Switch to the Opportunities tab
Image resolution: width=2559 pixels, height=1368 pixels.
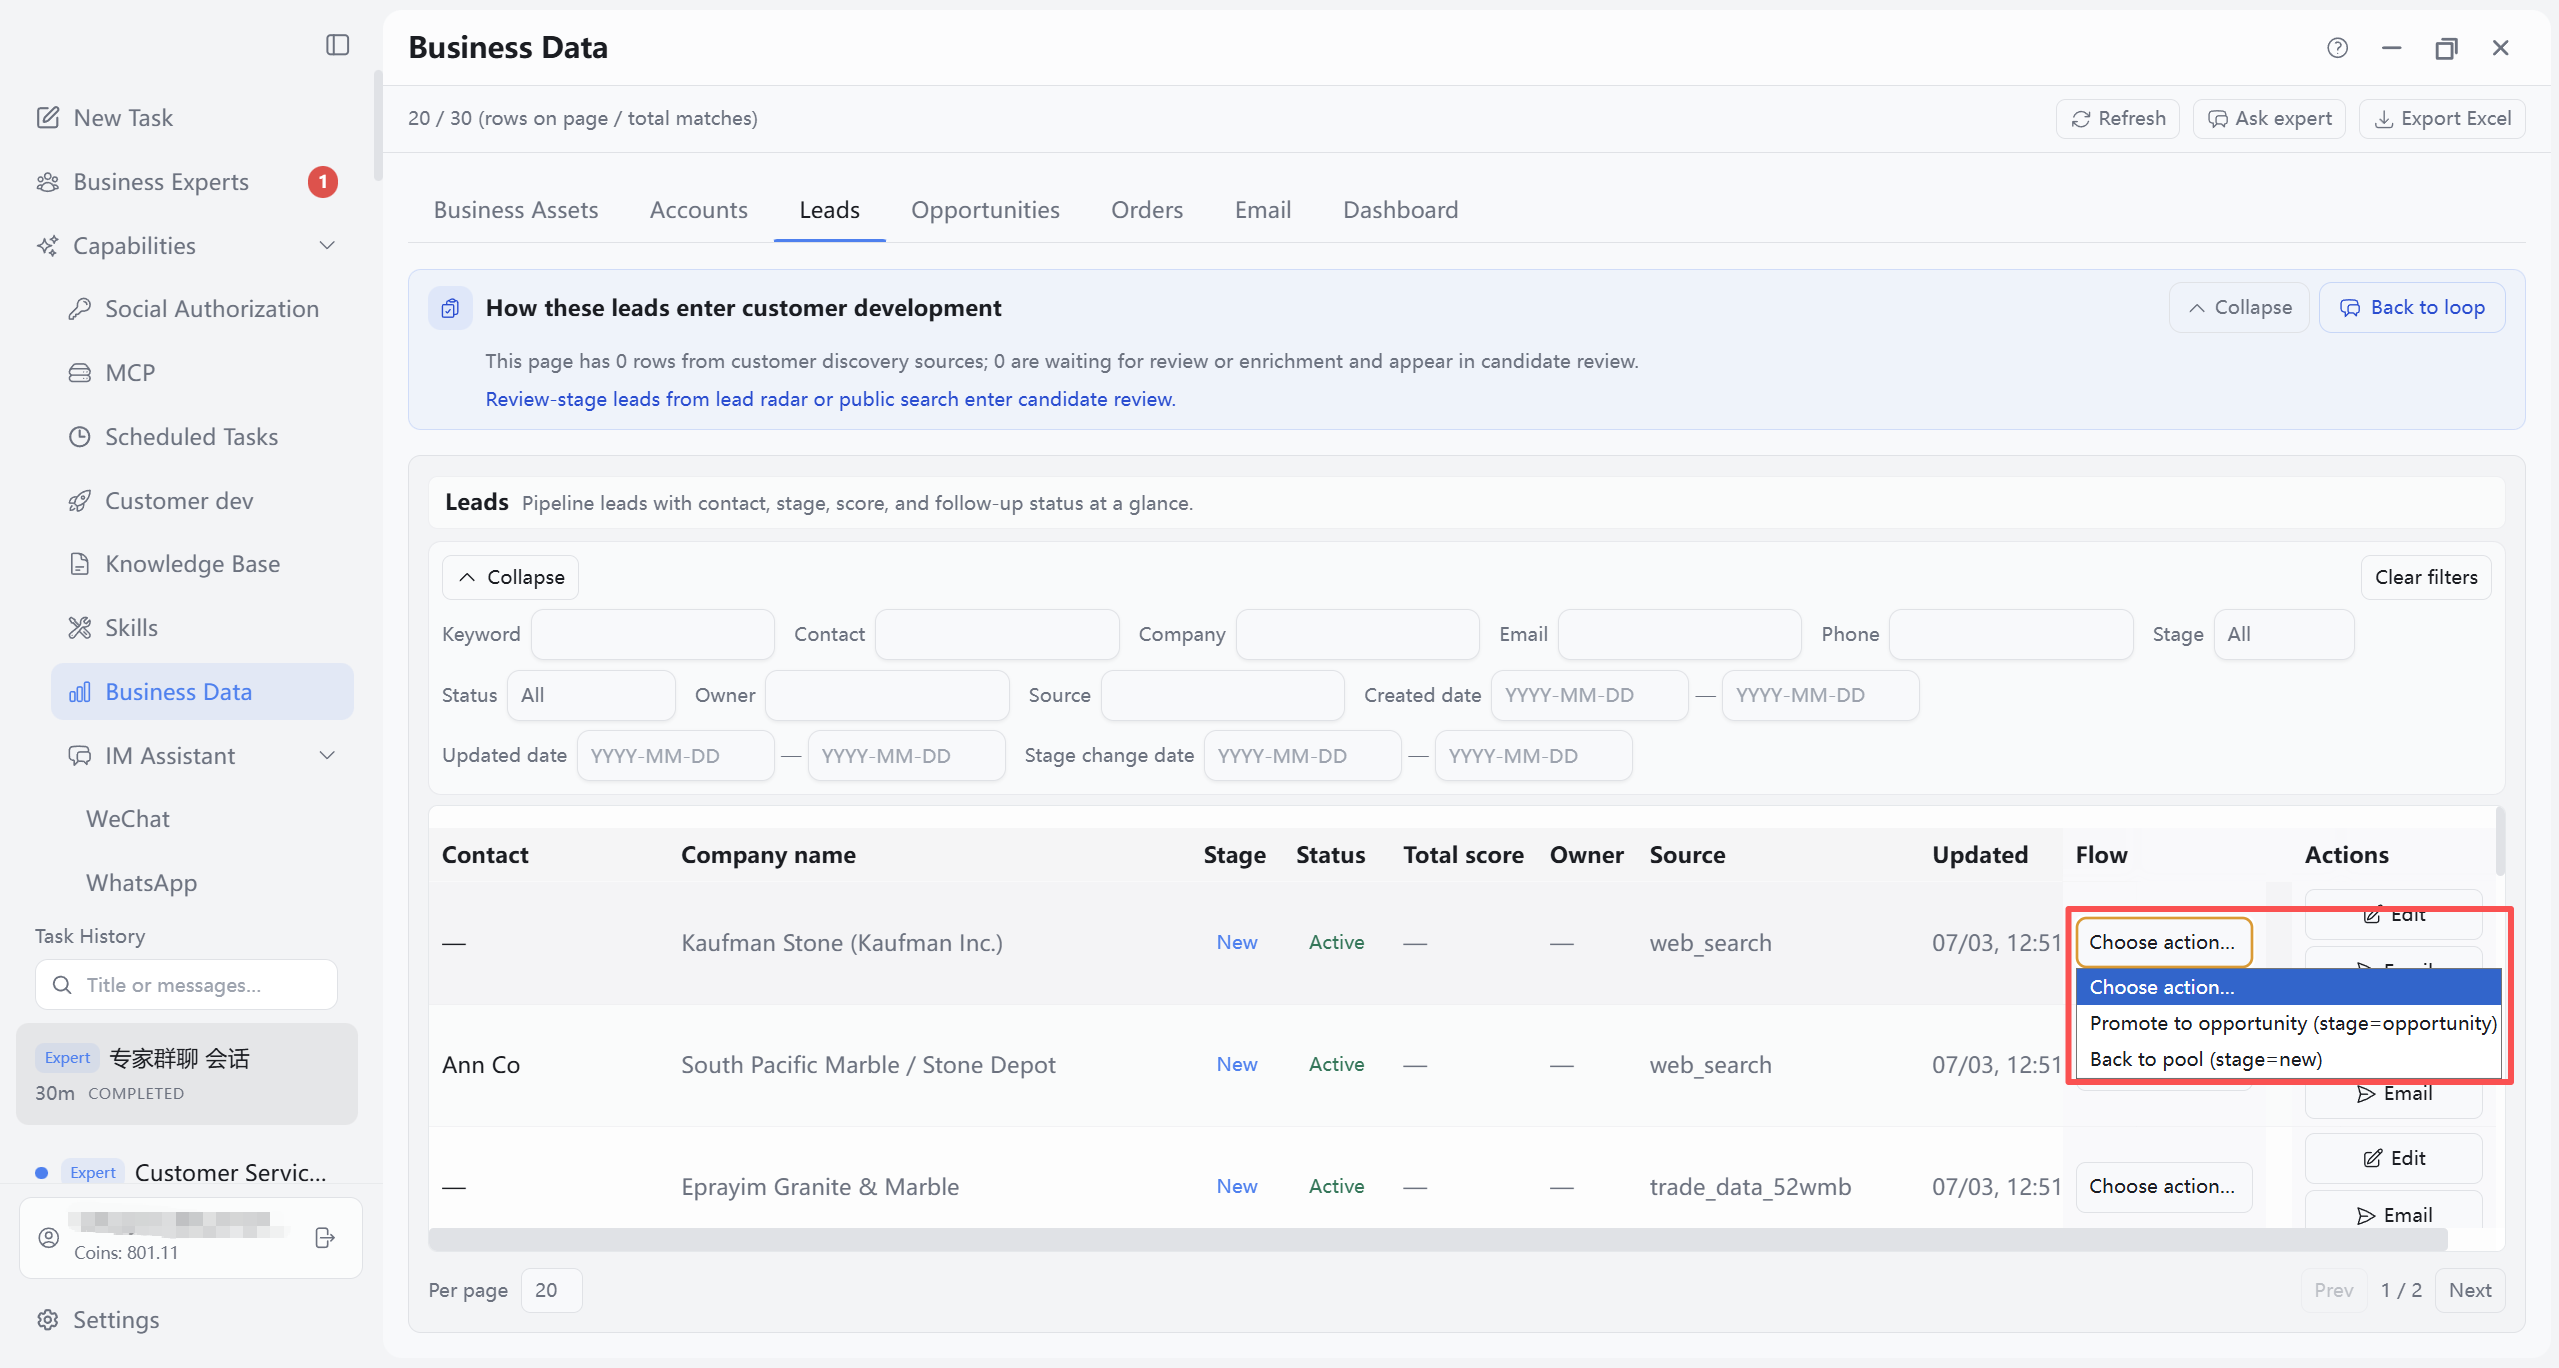pos(985,210)
